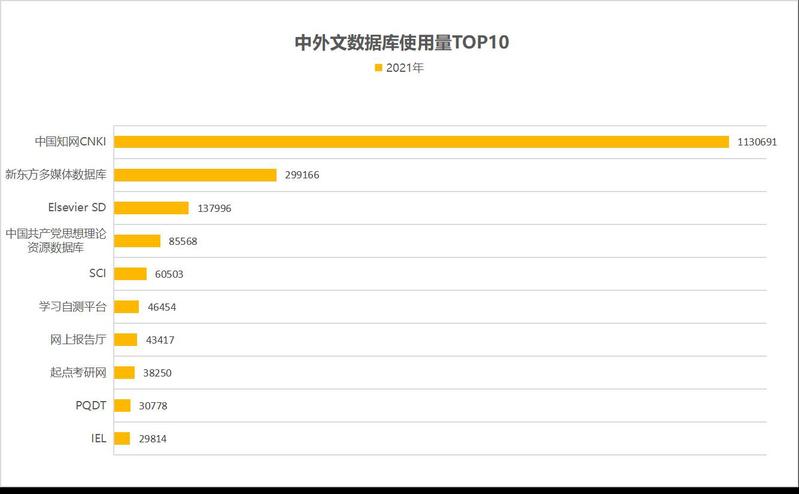The image size is (799, 494).
Task: Select the SCI bar
Action: 130,274
